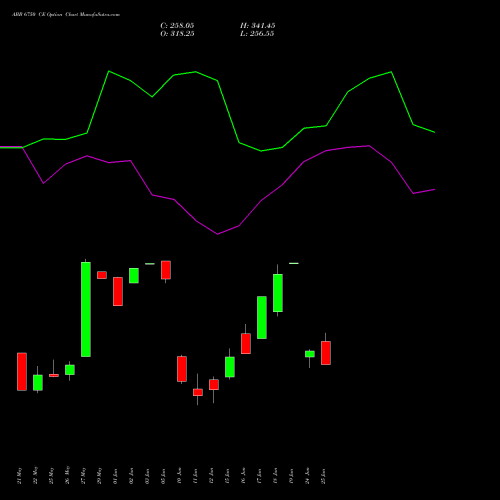Click the 25 Jun date label
The width and height of the screenshot is (500, 500).
click(x=323, y=476)
